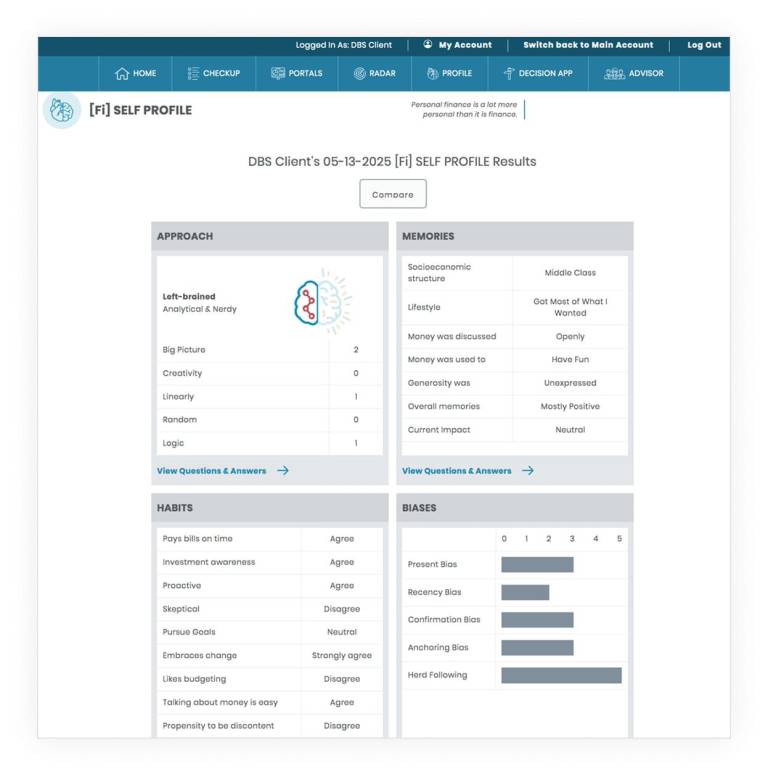Click Log Out in top bar

704,45
